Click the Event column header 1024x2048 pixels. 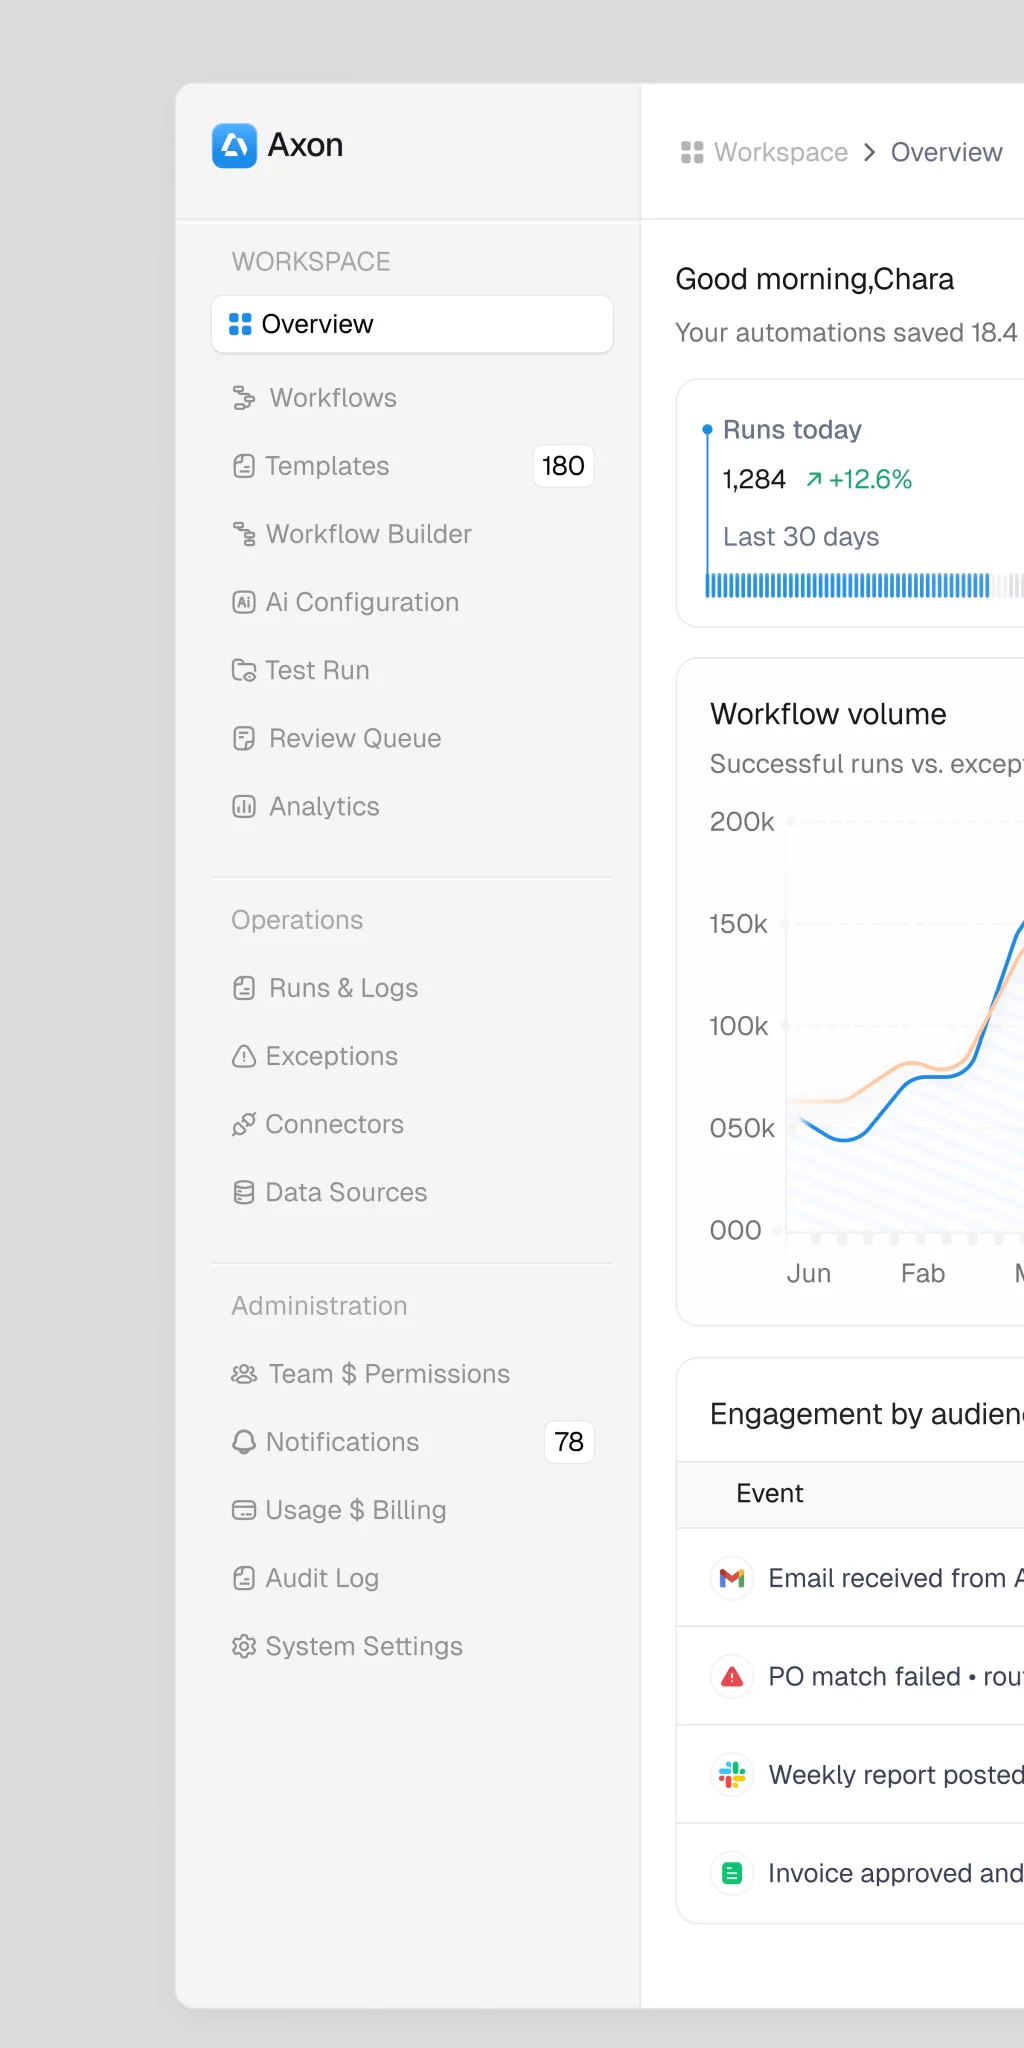tap(770, 1493)
